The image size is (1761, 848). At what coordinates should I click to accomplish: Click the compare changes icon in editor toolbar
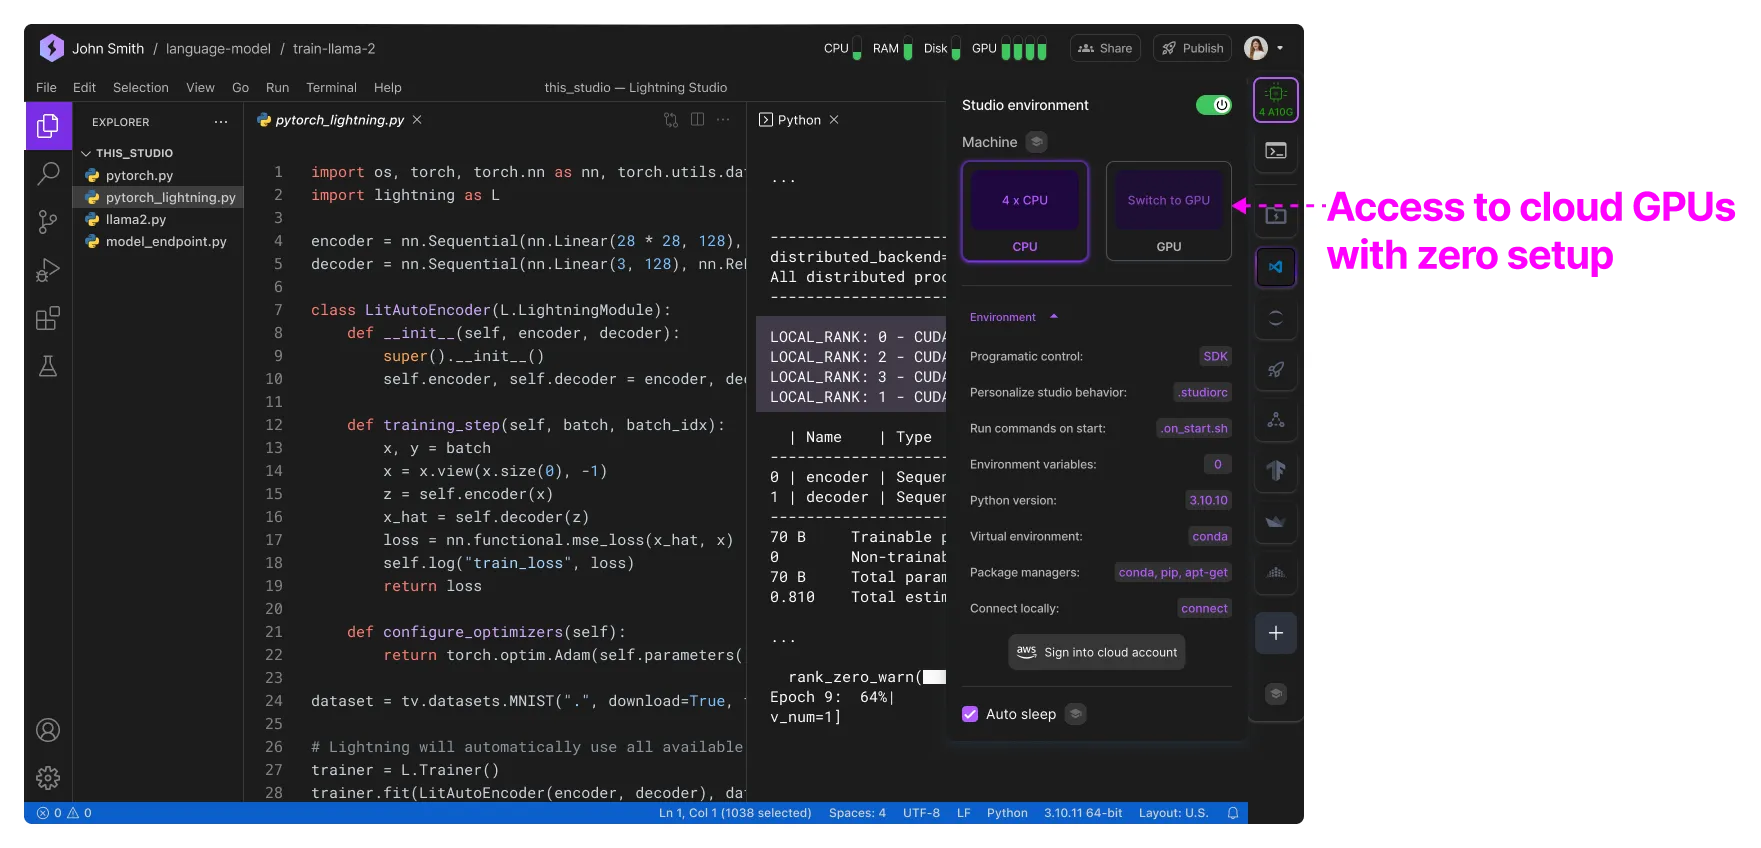671,120
